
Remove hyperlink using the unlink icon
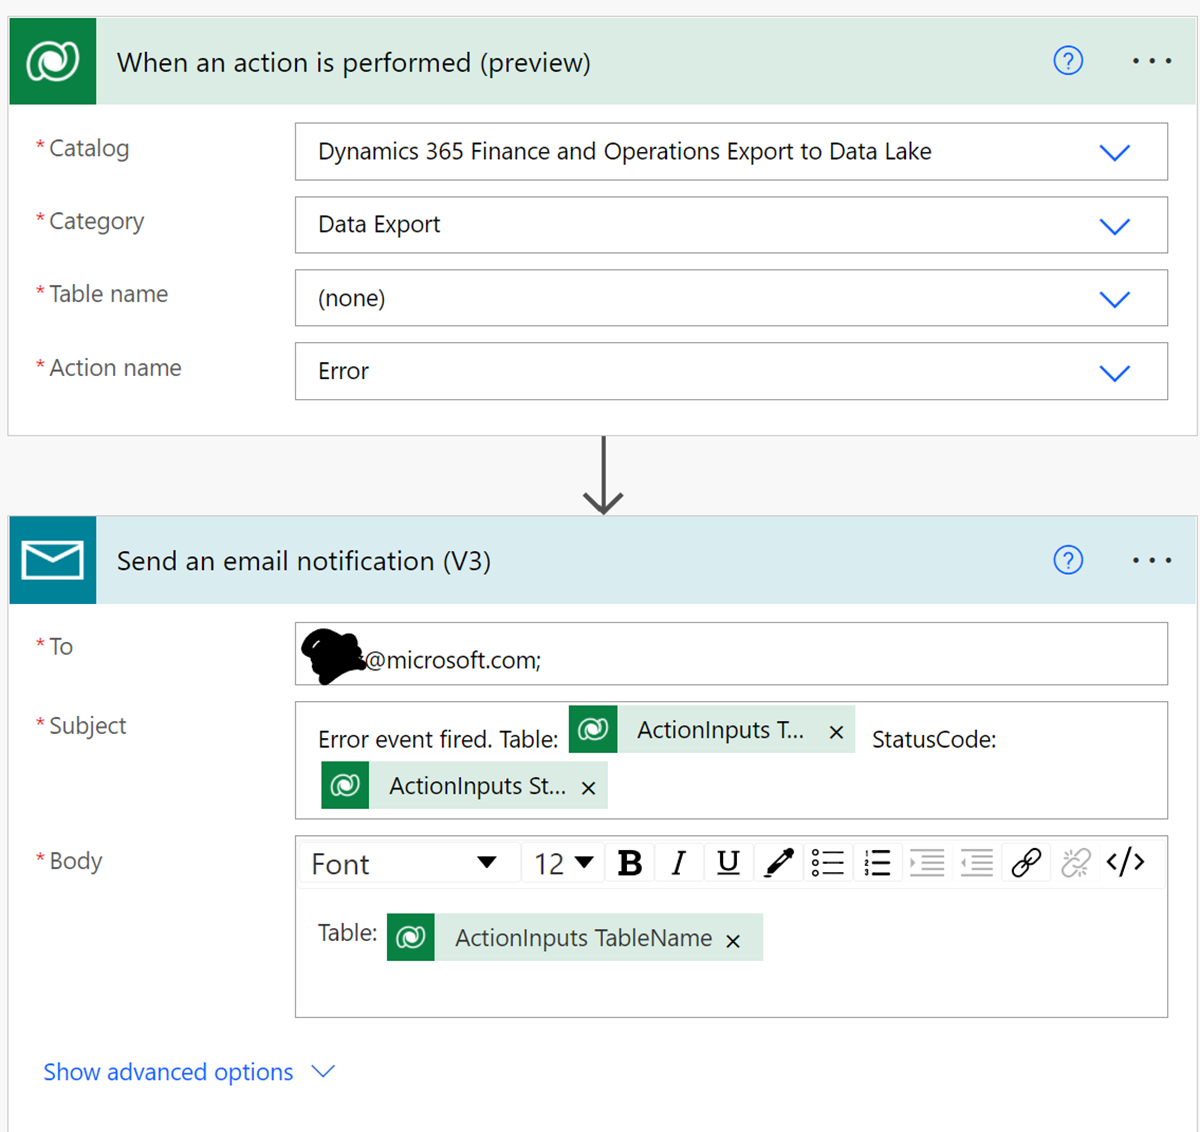tap(1075, 862)
